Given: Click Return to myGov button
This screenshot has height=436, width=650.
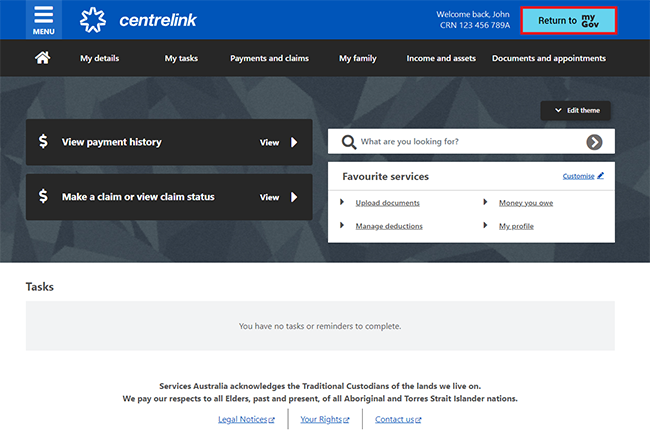Looking at the screenshot, I should click(x=568, y=20).
